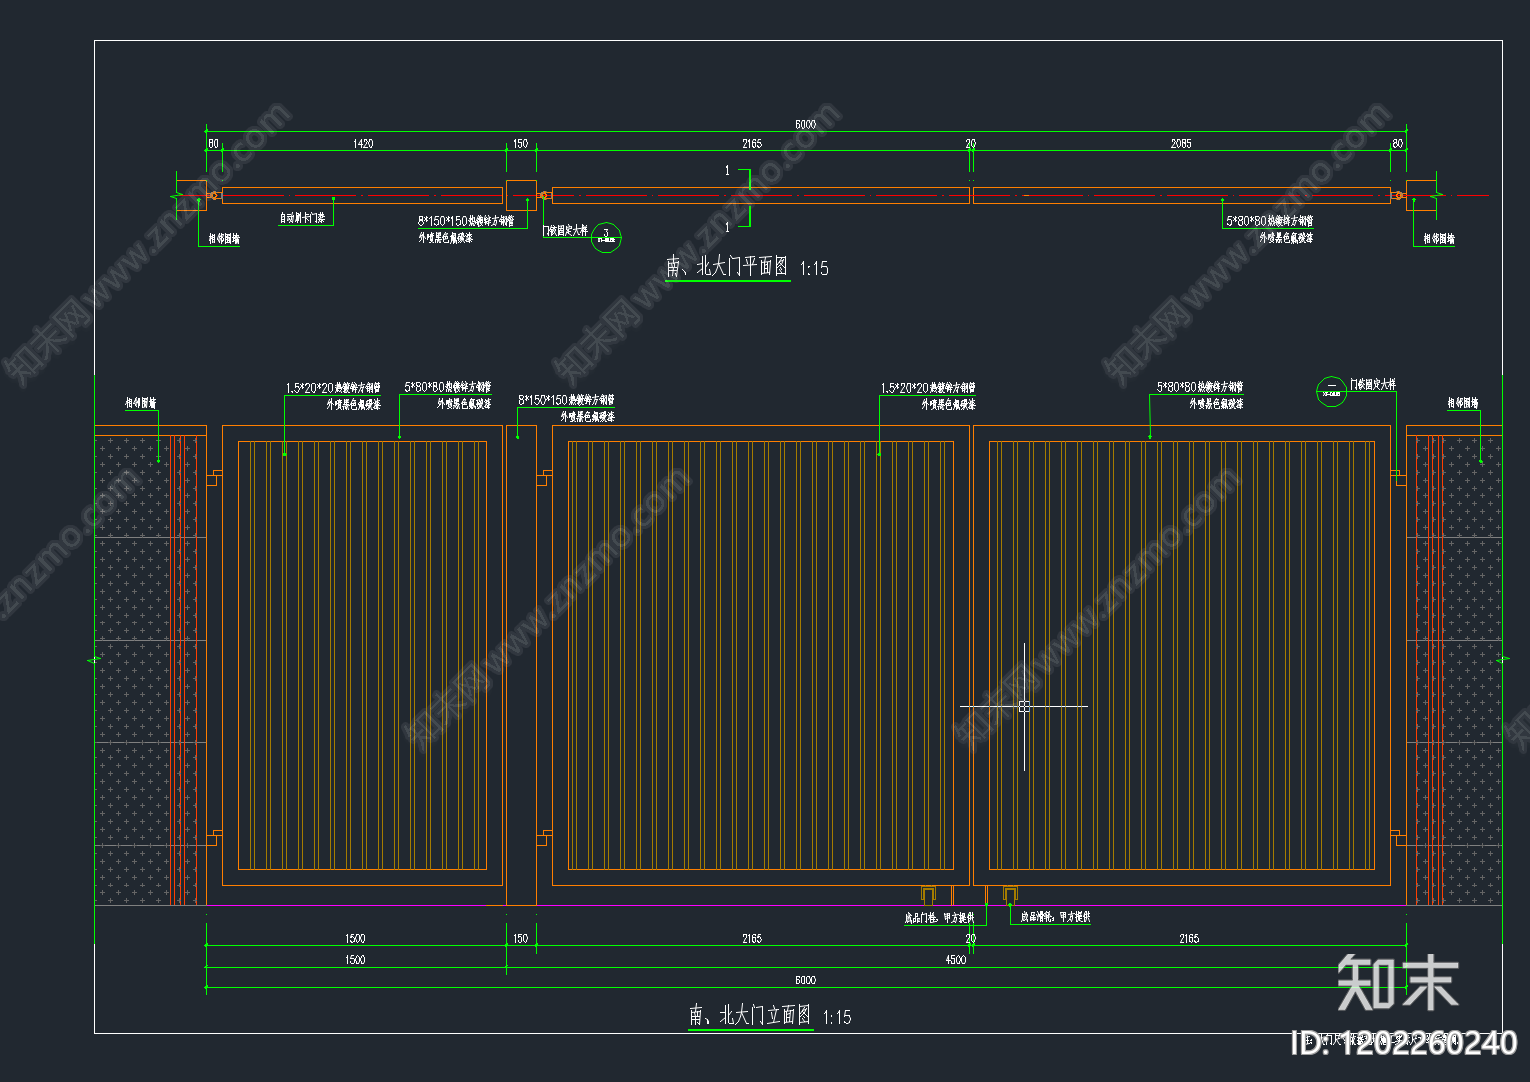The width and height of the screenshot is (1530, 1082).
Task: Click the 知末 watermark logo
Action: pos(1397,983)
